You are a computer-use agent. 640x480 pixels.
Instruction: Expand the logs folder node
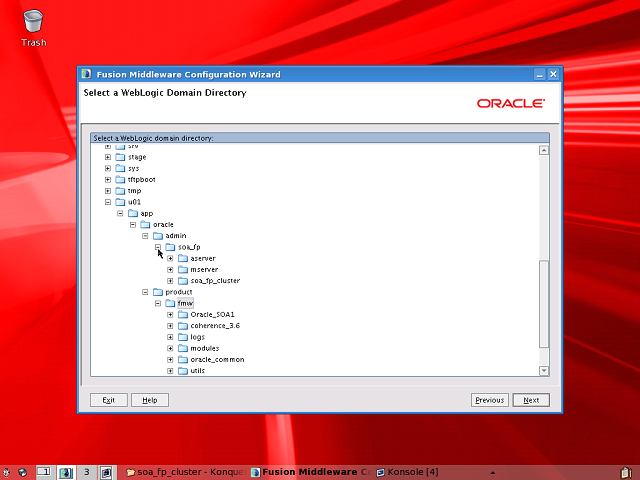pos(170,337)
